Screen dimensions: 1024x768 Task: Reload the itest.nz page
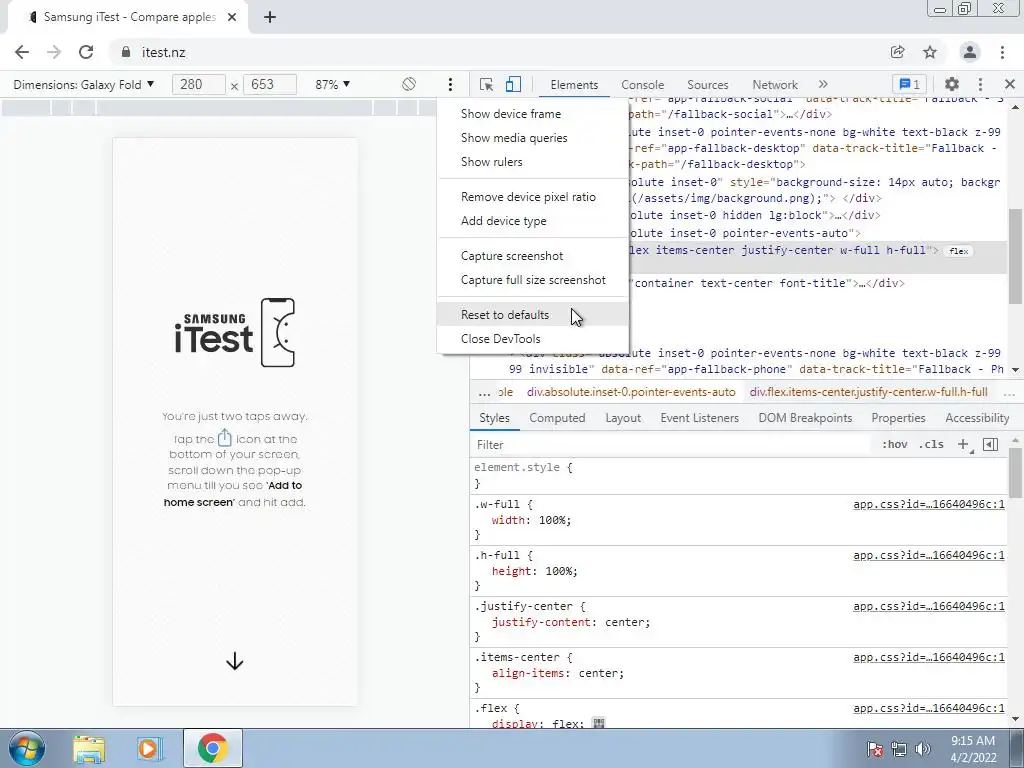pos(86,52)
